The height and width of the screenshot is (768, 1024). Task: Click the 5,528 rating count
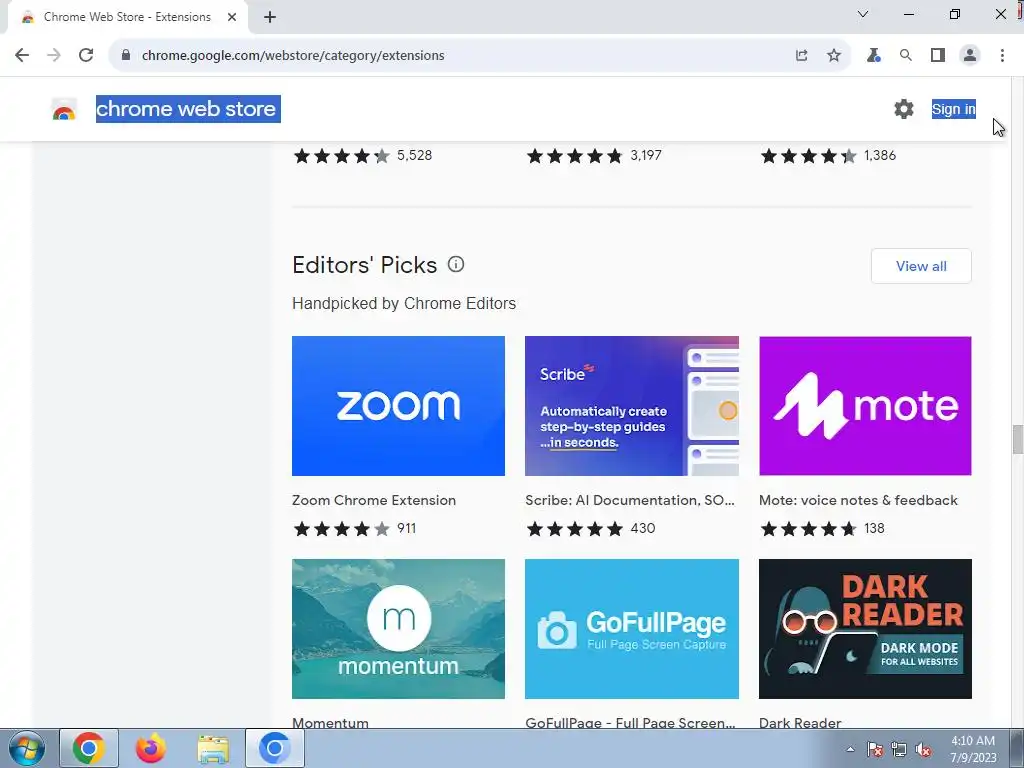415,155
